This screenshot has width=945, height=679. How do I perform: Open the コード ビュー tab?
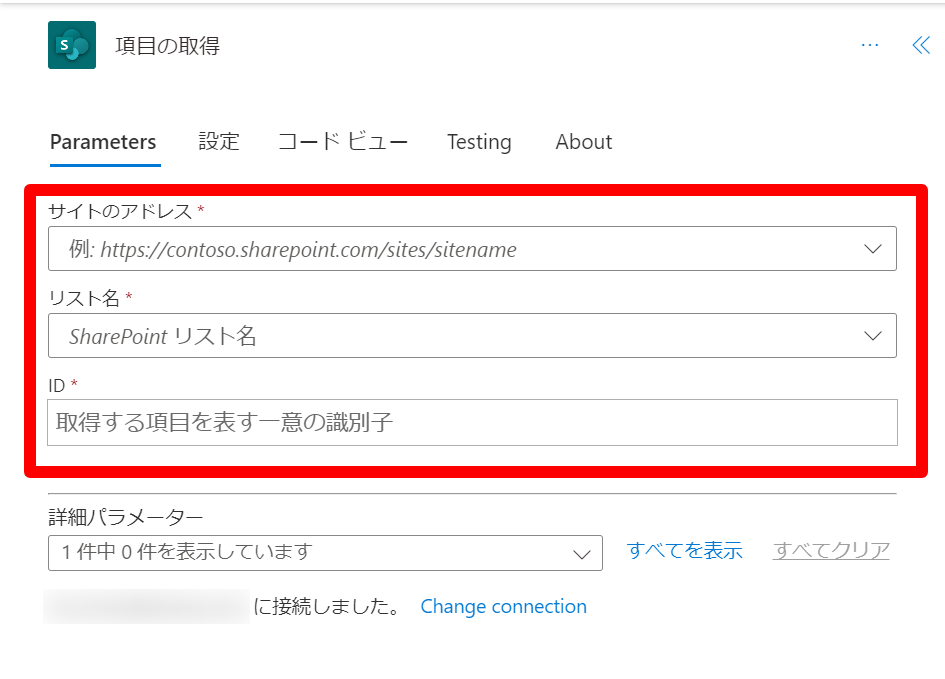tap(342, 142)
